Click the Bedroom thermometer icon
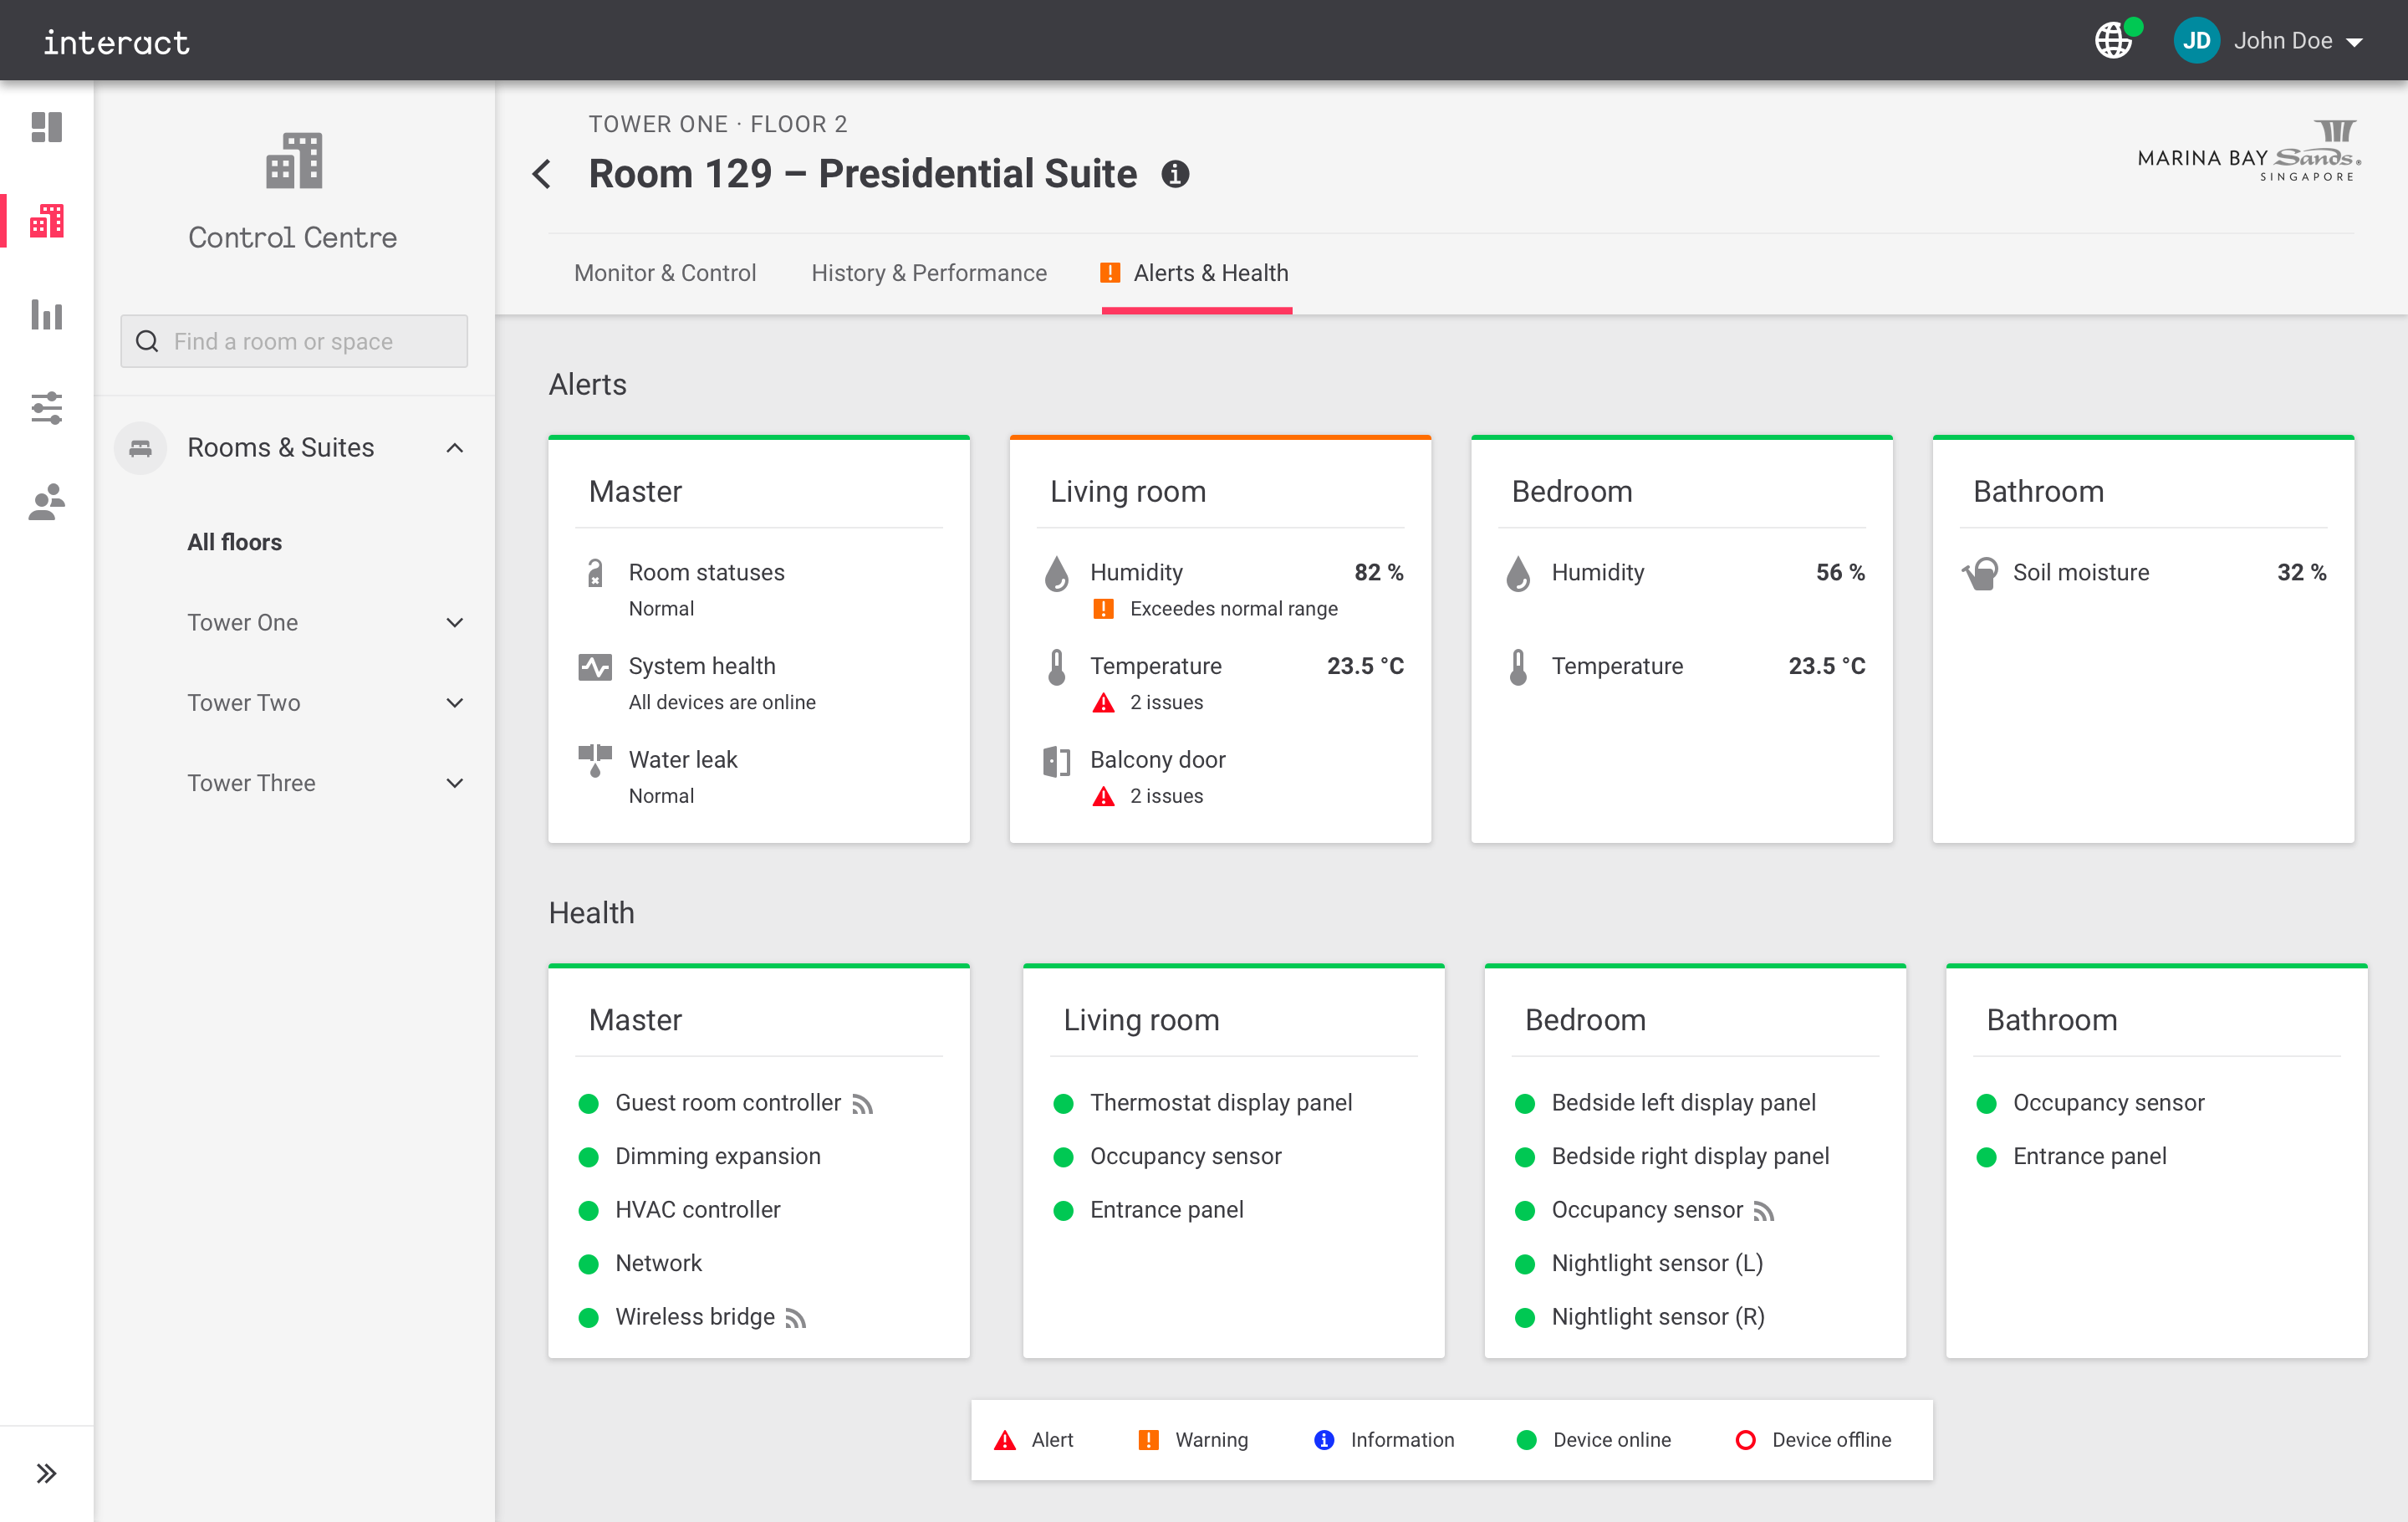The image size is (2408, 1522). 1518,667
